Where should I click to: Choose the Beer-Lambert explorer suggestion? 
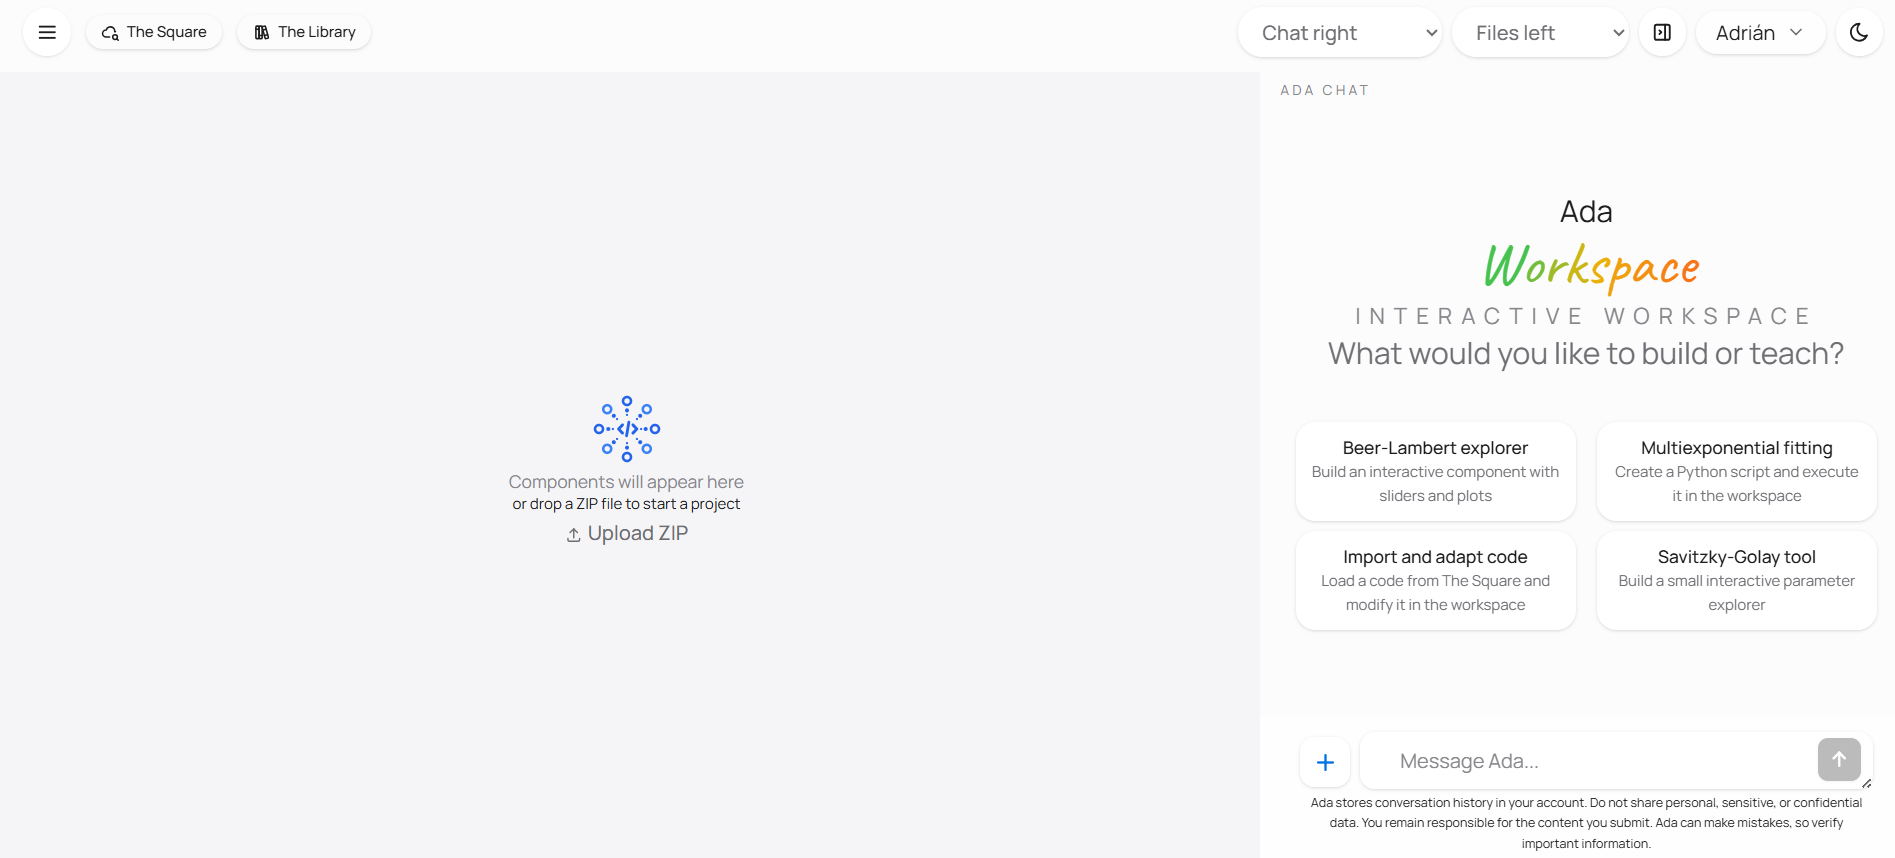coord(1435,471)
